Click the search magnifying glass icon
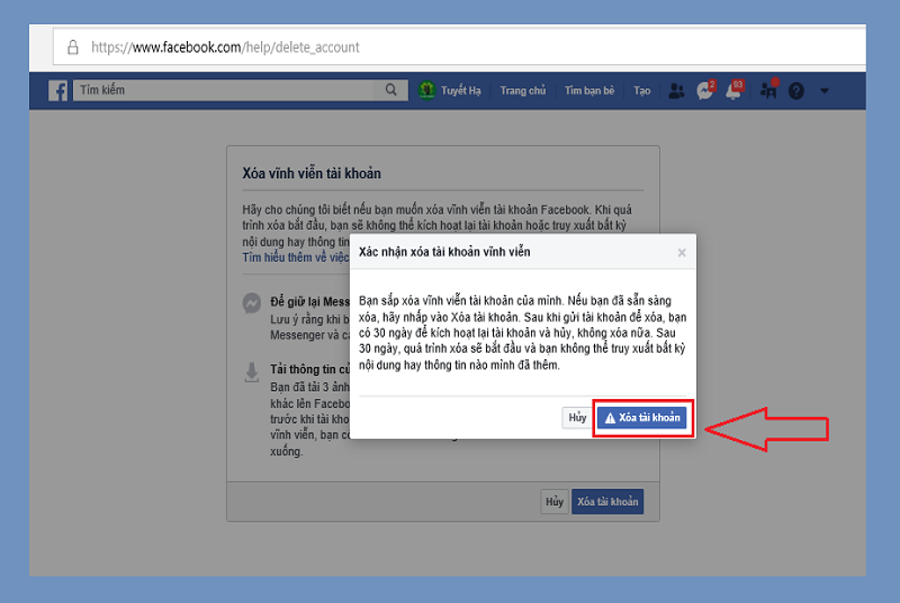Screen dimensions: 900x603 pos(391,91)
